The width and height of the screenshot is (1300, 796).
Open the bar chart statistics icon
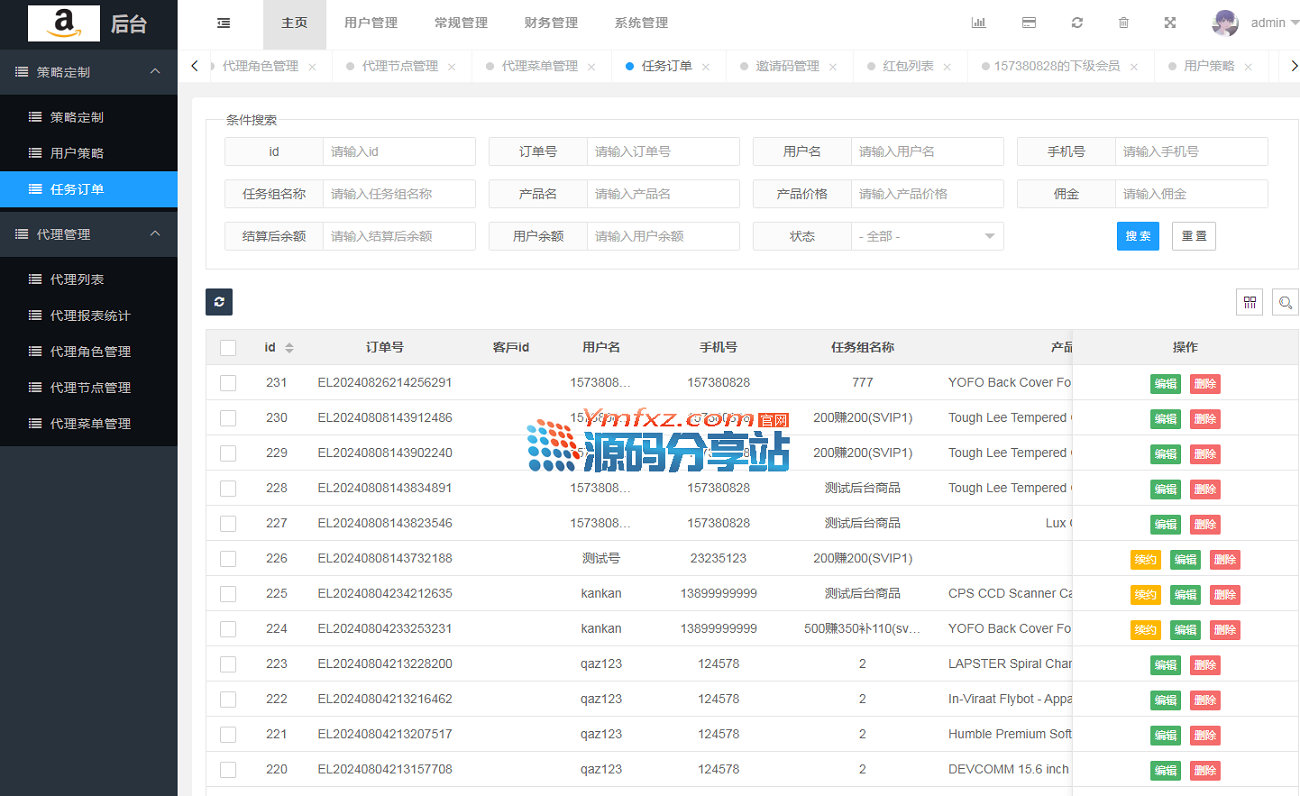point(978,23)
